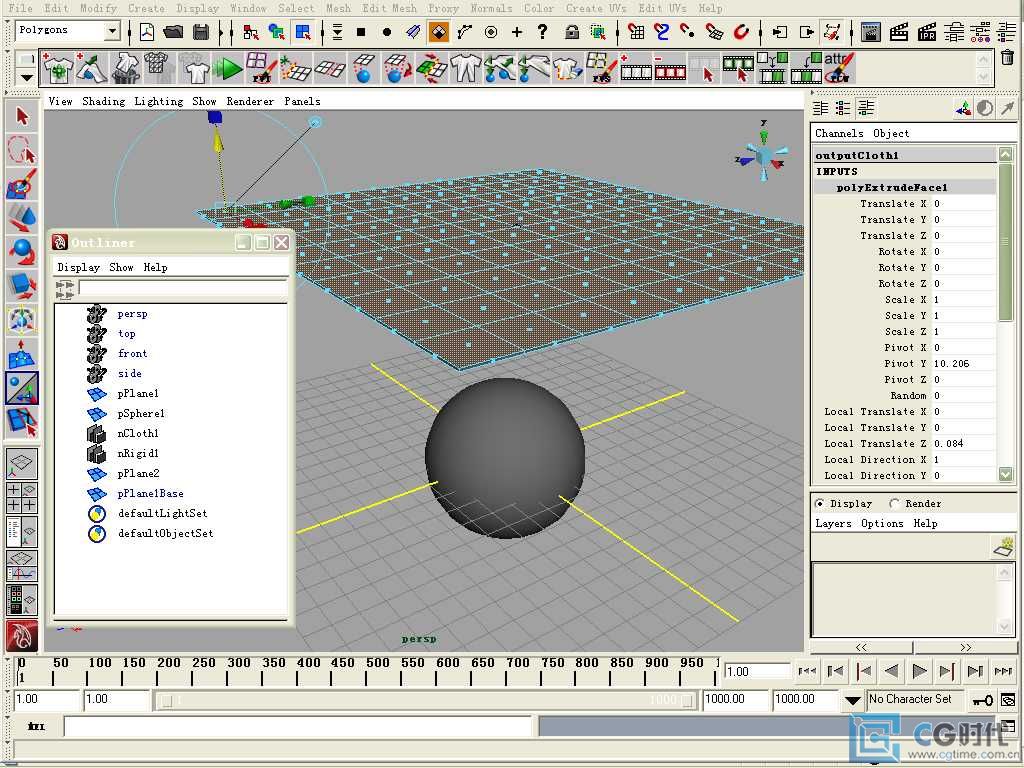Click the new layer icon in Layers panel
Screen dimensions: 1024x768
[x=1002, y=546]
